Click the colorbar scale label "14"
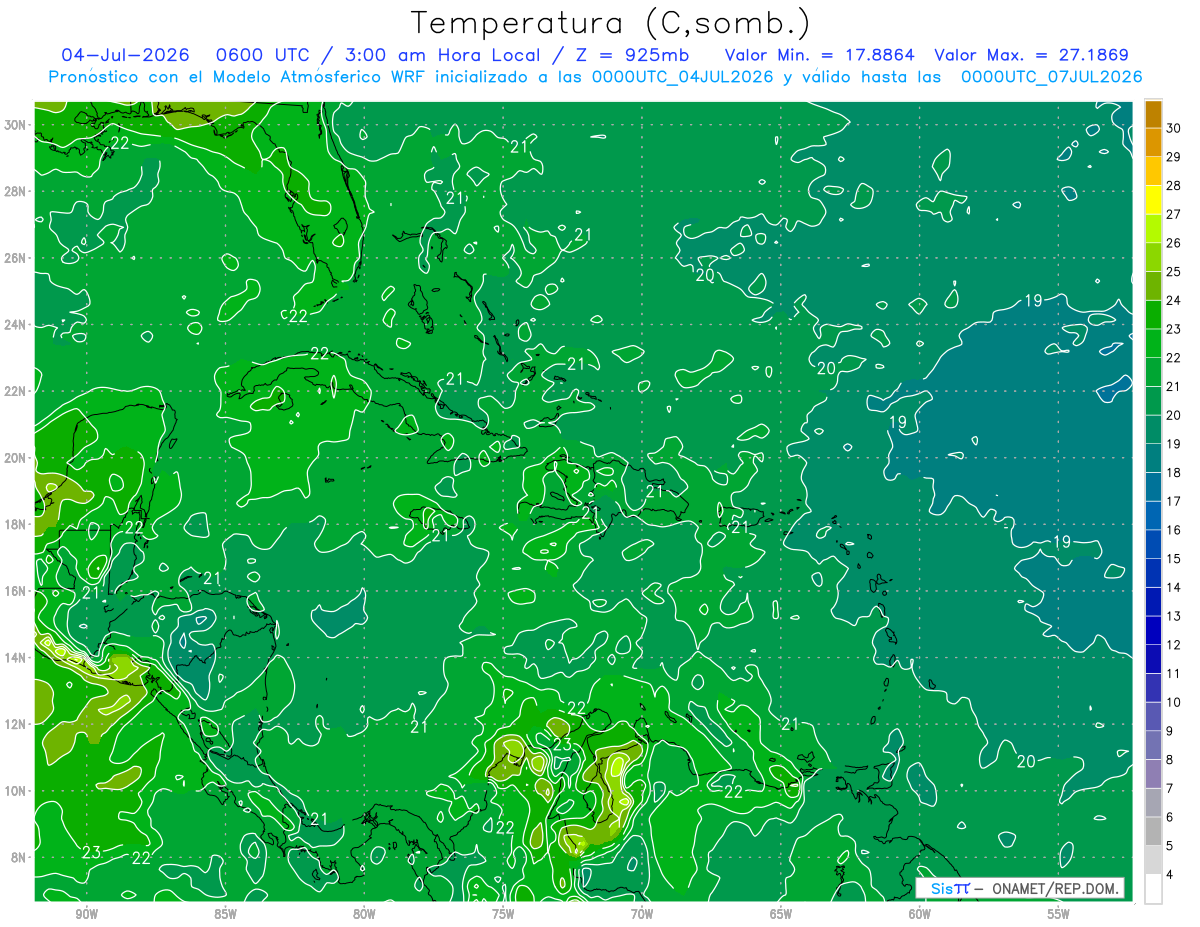 (x=1175, y=587)
